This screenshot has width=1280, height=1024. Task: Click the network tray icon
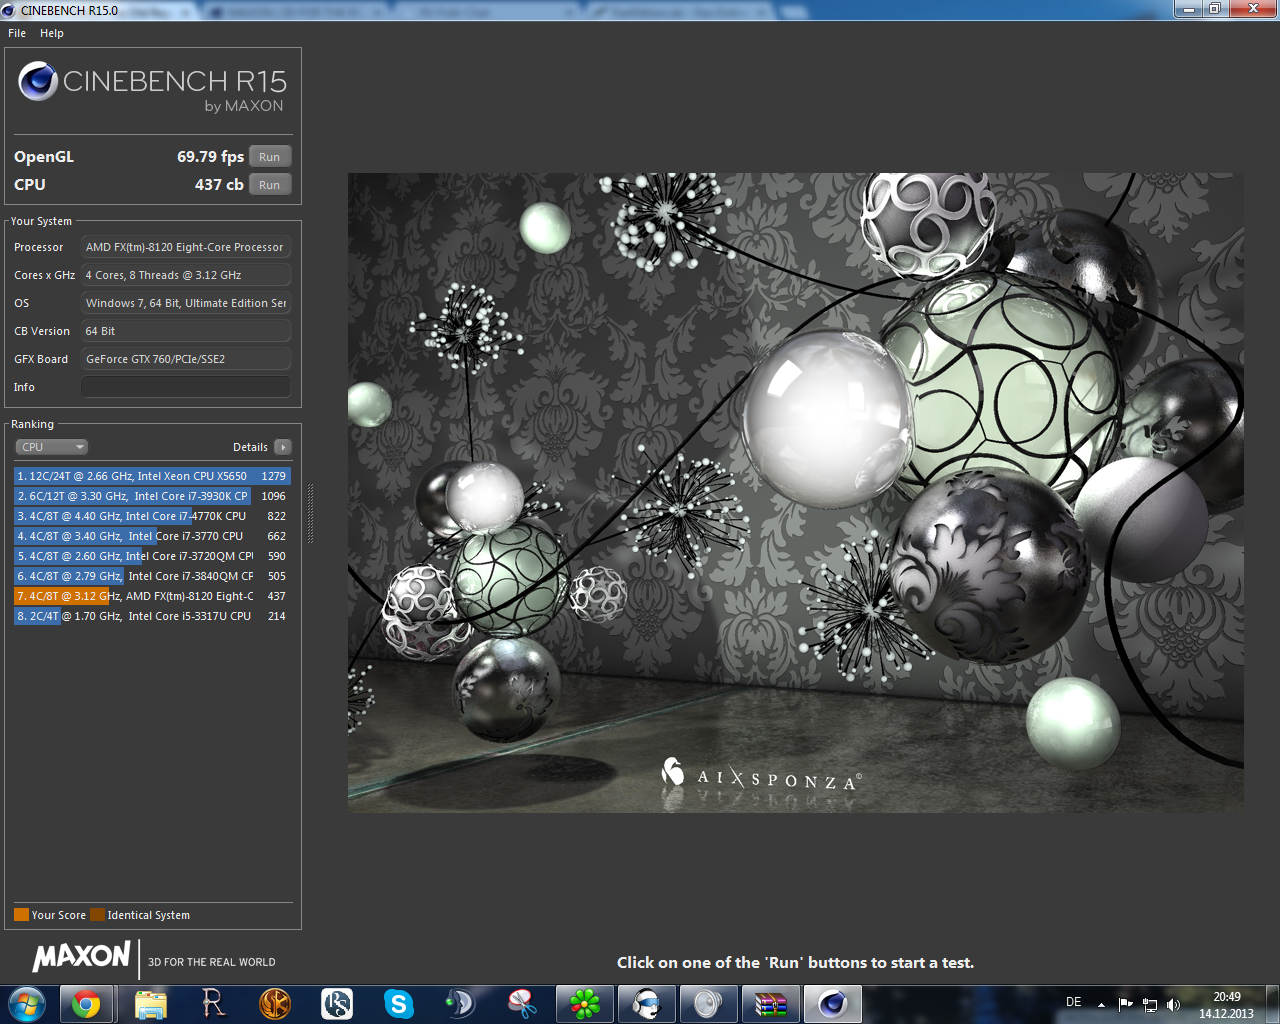pos(1150,1004)
